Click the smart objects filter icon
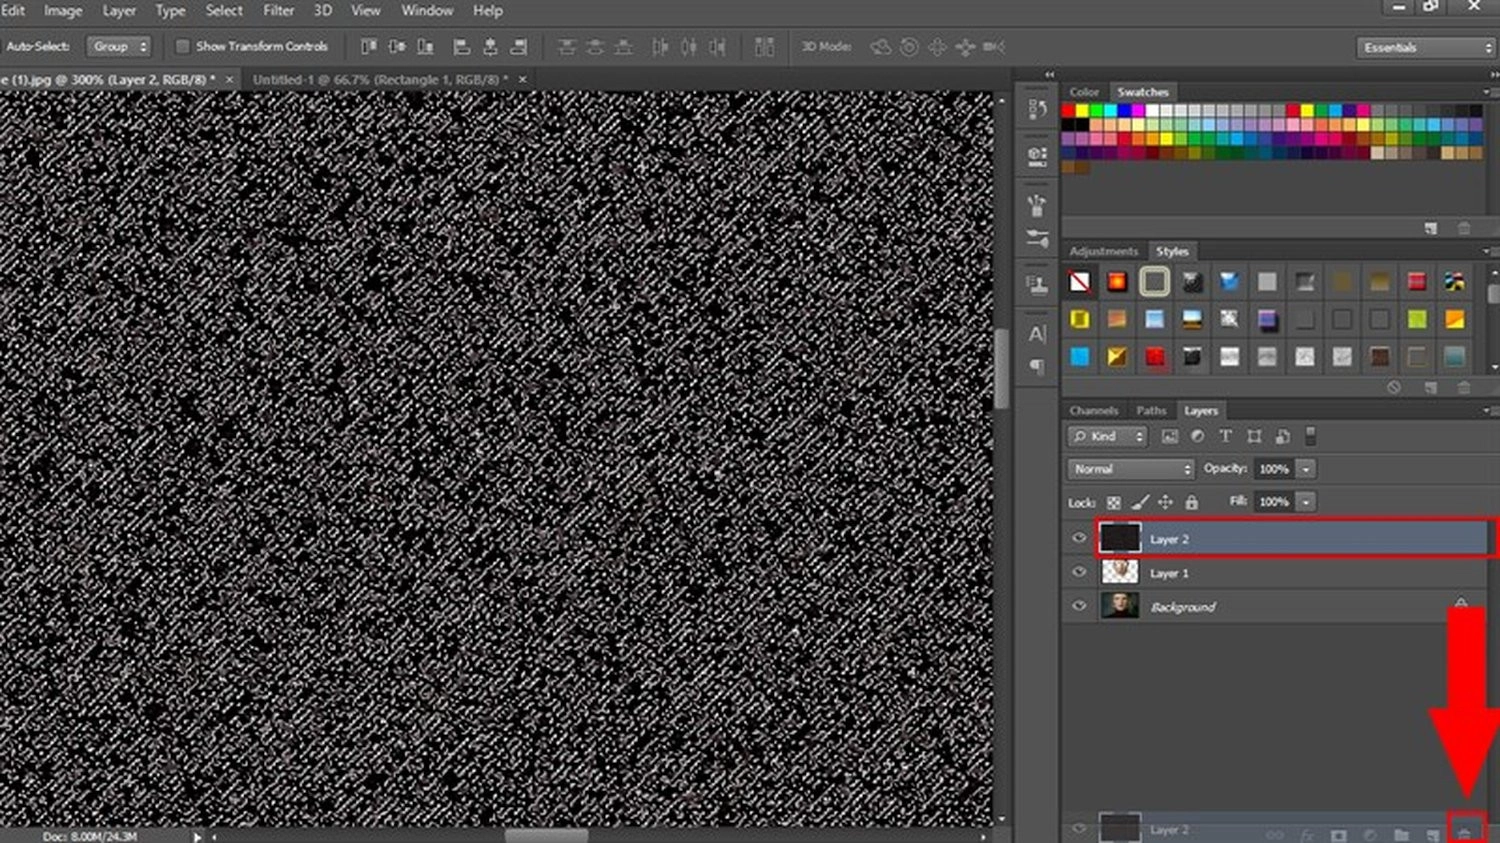This screenshot has width=1500, height=843. coord(1283,437)
